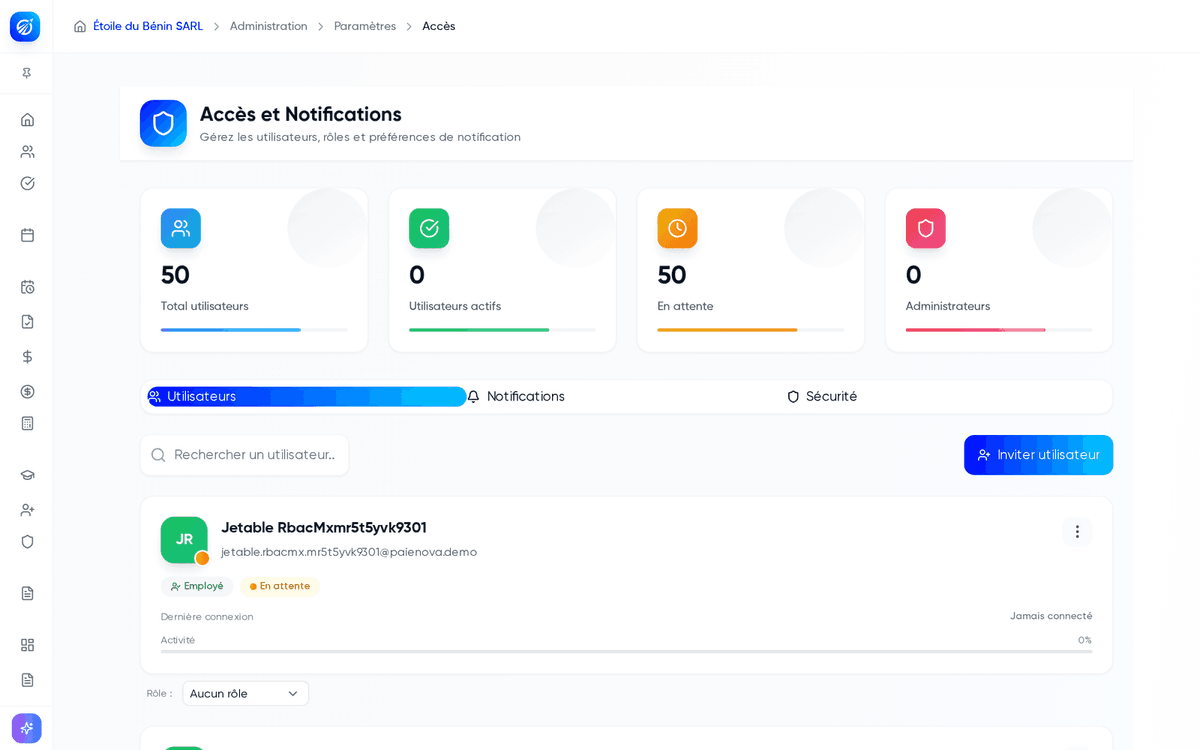
Task: Launch the purple sparkle AI assistant button
Action: tap(27, 728)
